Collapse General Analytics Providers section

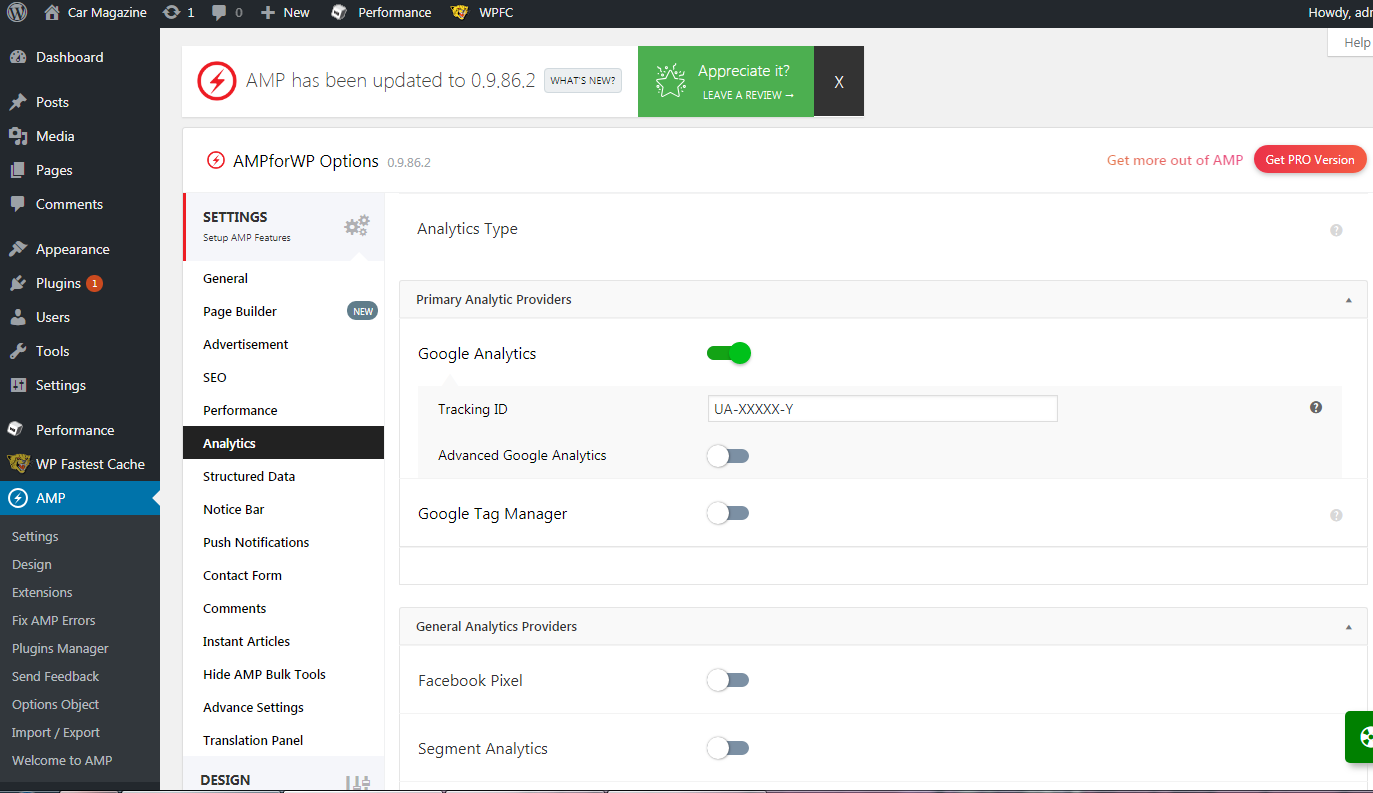(x=1348, y=627)
